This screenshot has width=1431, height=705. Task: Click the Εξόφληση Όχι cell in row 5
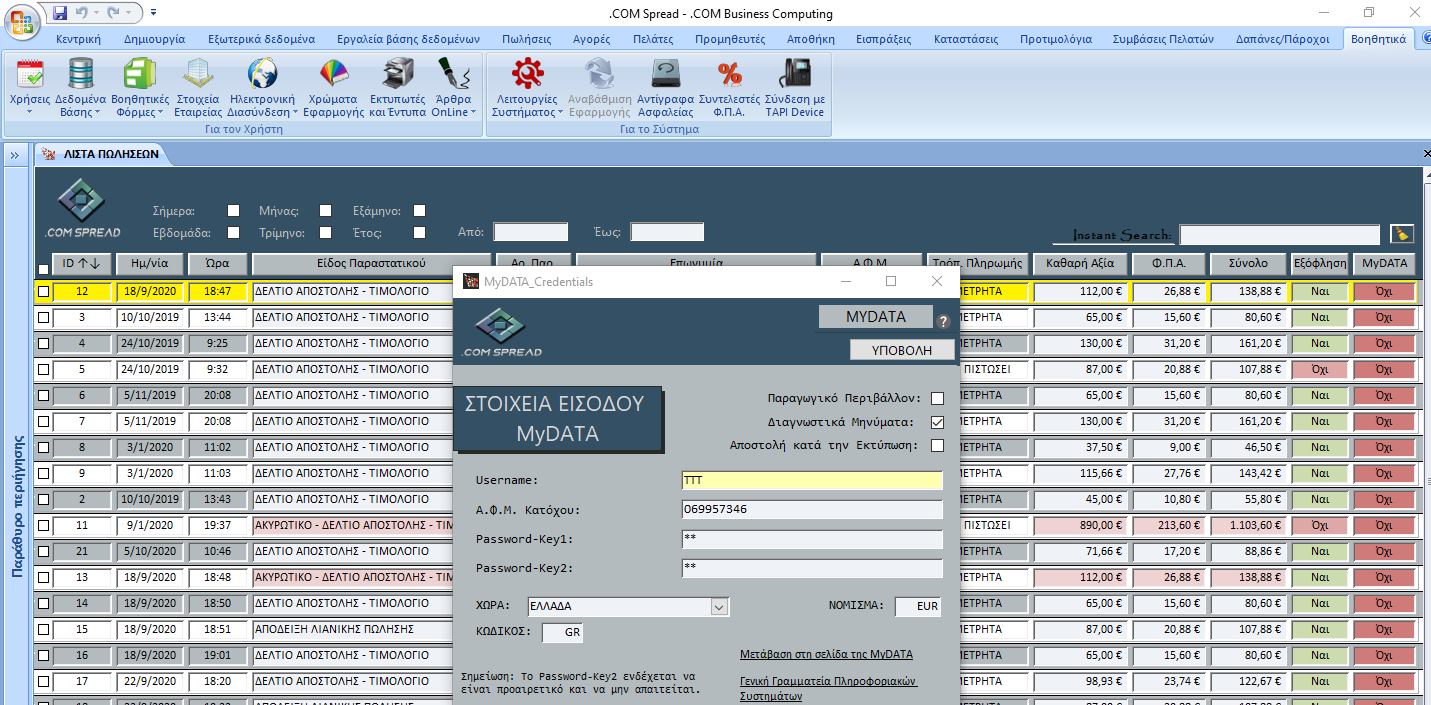[x=1319, y=369]
